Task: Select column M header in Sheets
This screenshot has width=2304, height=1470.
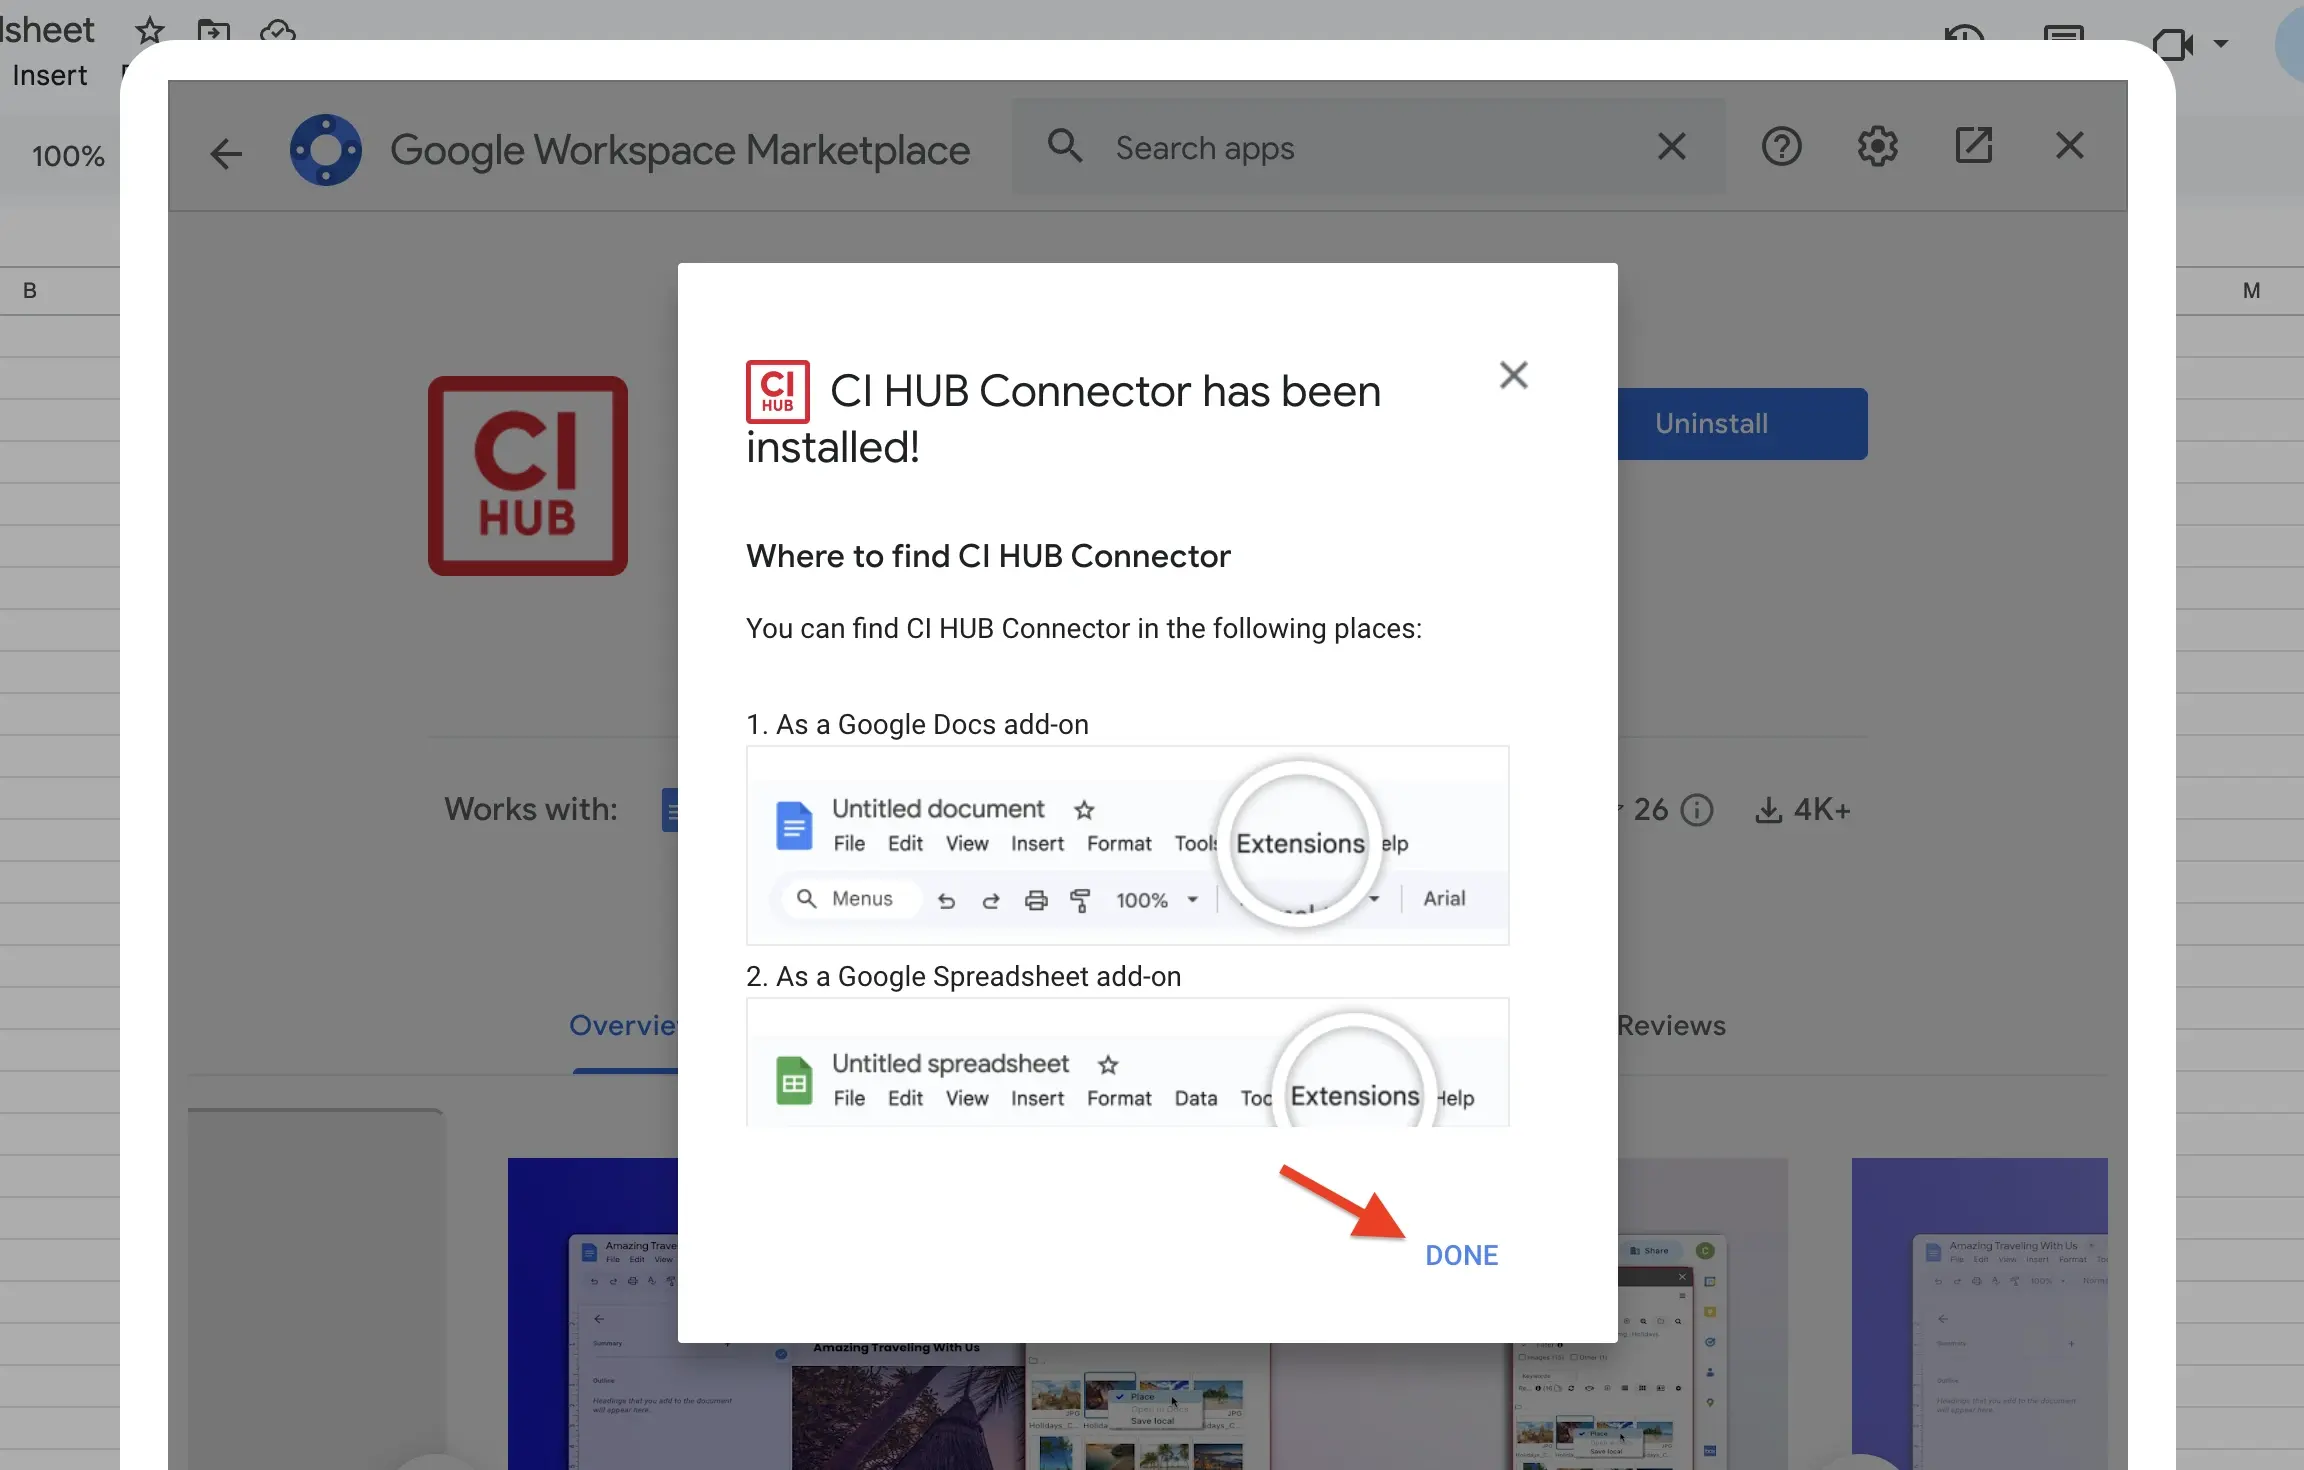Action: pos(2251,291)
